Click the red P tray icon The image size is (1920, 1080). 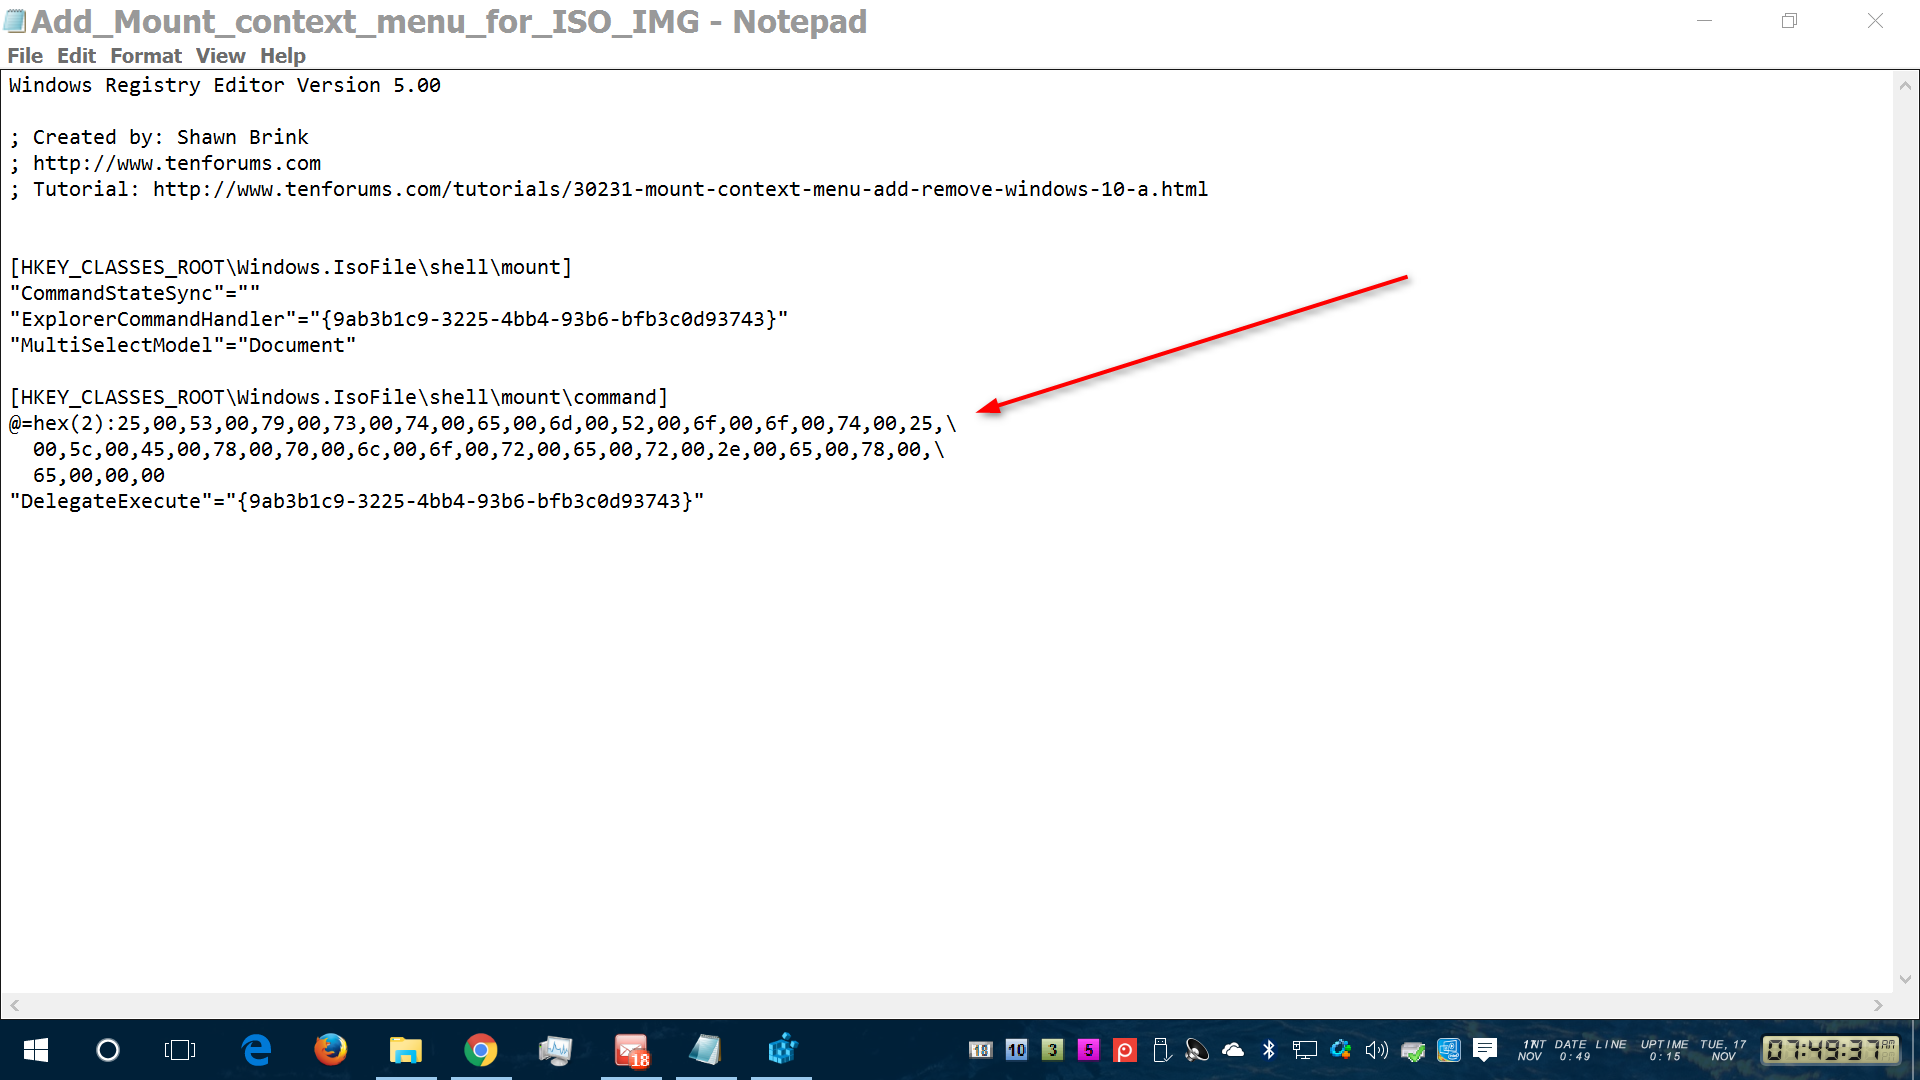(x=1125, y=1050)
